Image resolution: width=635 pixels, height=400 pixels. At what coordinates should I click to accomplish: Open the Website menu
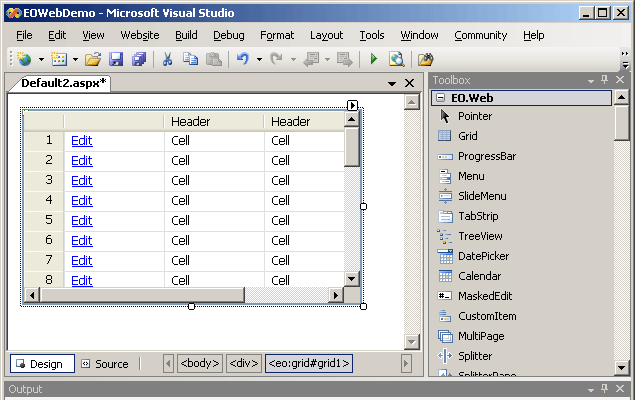tap(140, 36)
